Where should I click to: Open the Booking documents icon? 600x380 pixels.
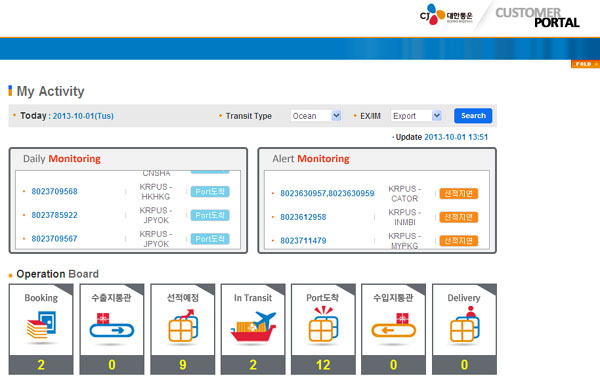(x=41, y=325)
